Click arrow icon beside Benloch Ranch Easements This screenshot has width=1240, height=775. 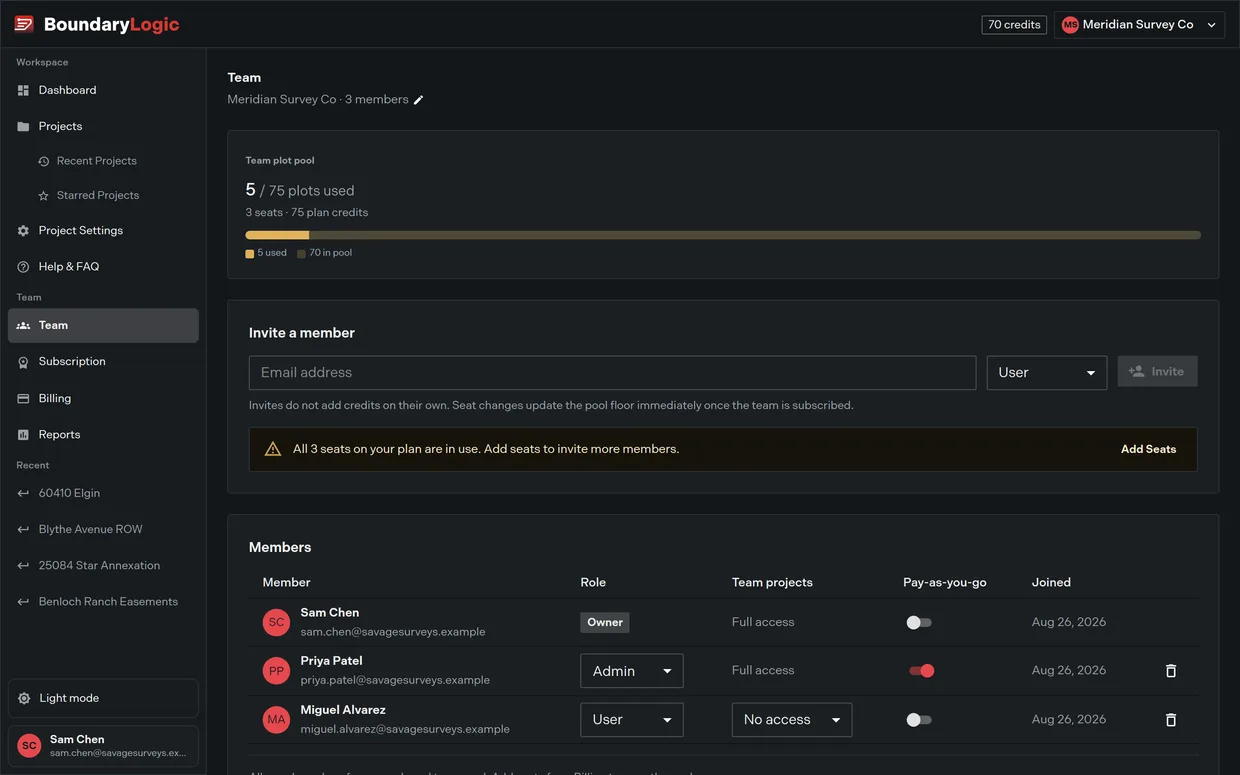pos(23,602)
